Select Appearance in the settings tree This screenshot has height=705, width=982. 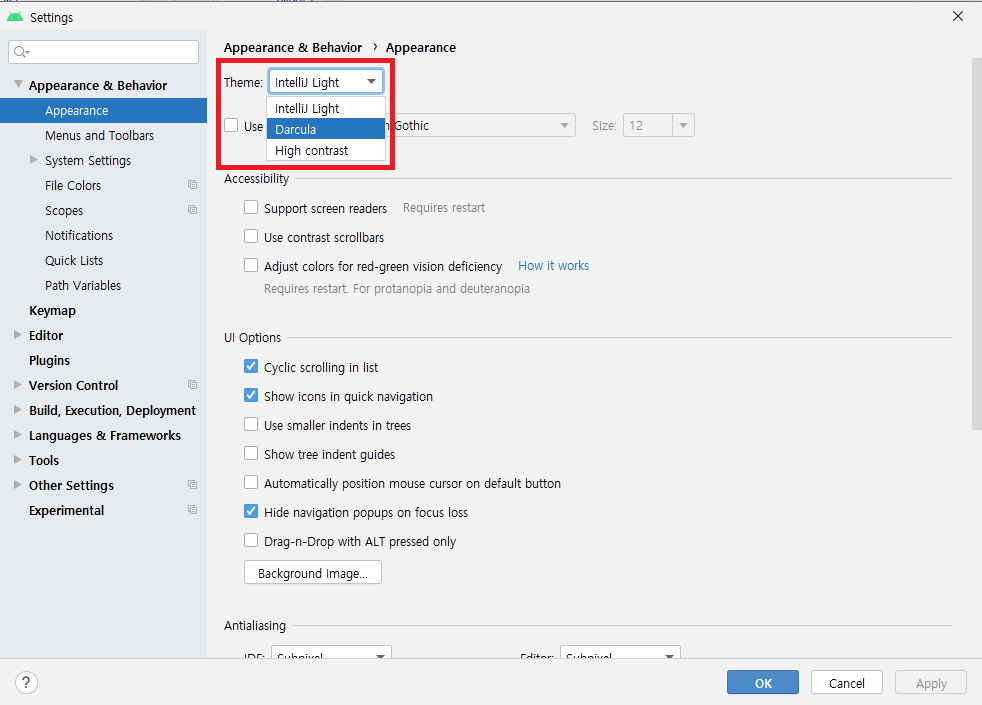pos(103,110)
